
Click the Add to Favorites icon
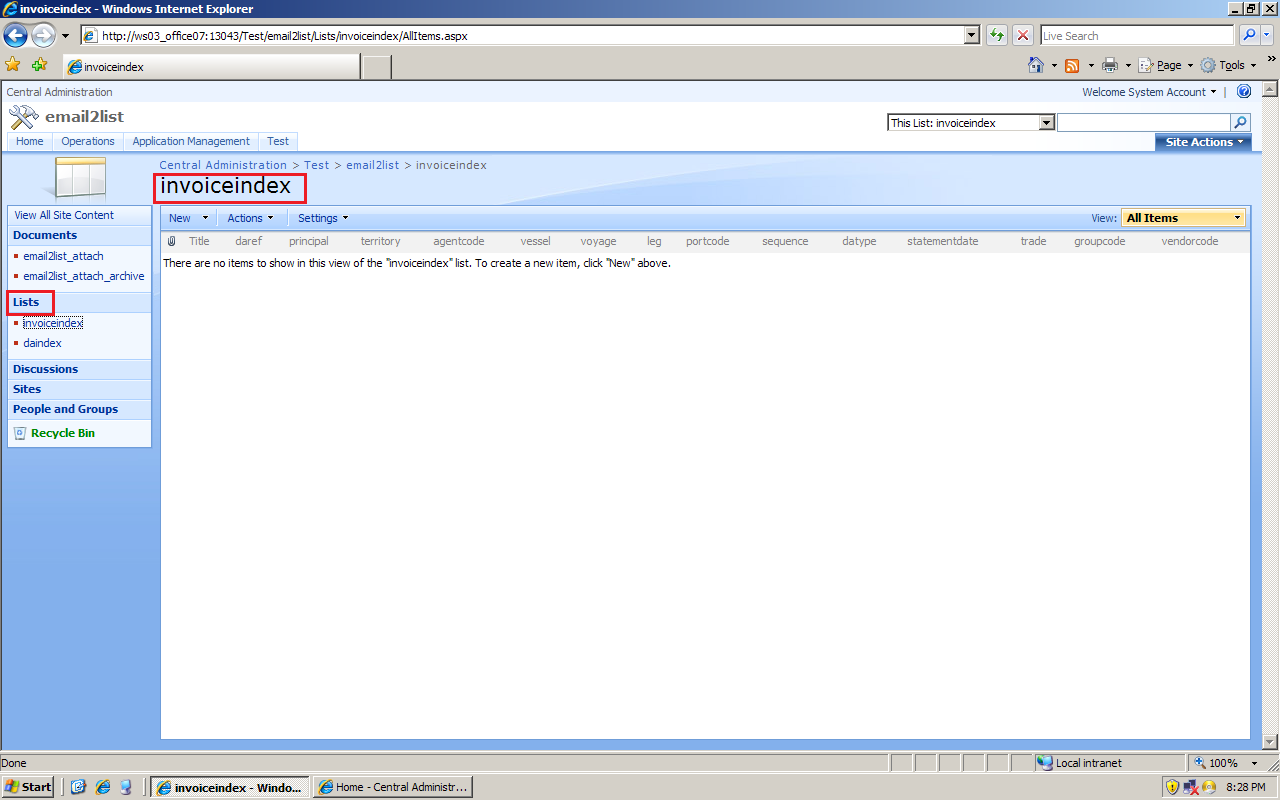click(39, 65)
